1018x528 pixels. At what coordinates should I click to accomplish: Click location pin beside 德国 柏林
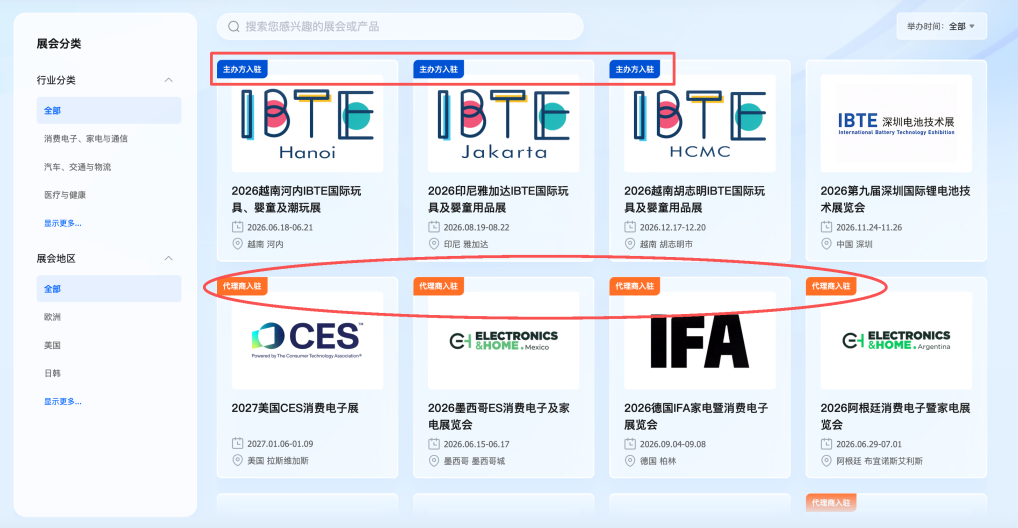click(x=630, y=460)
